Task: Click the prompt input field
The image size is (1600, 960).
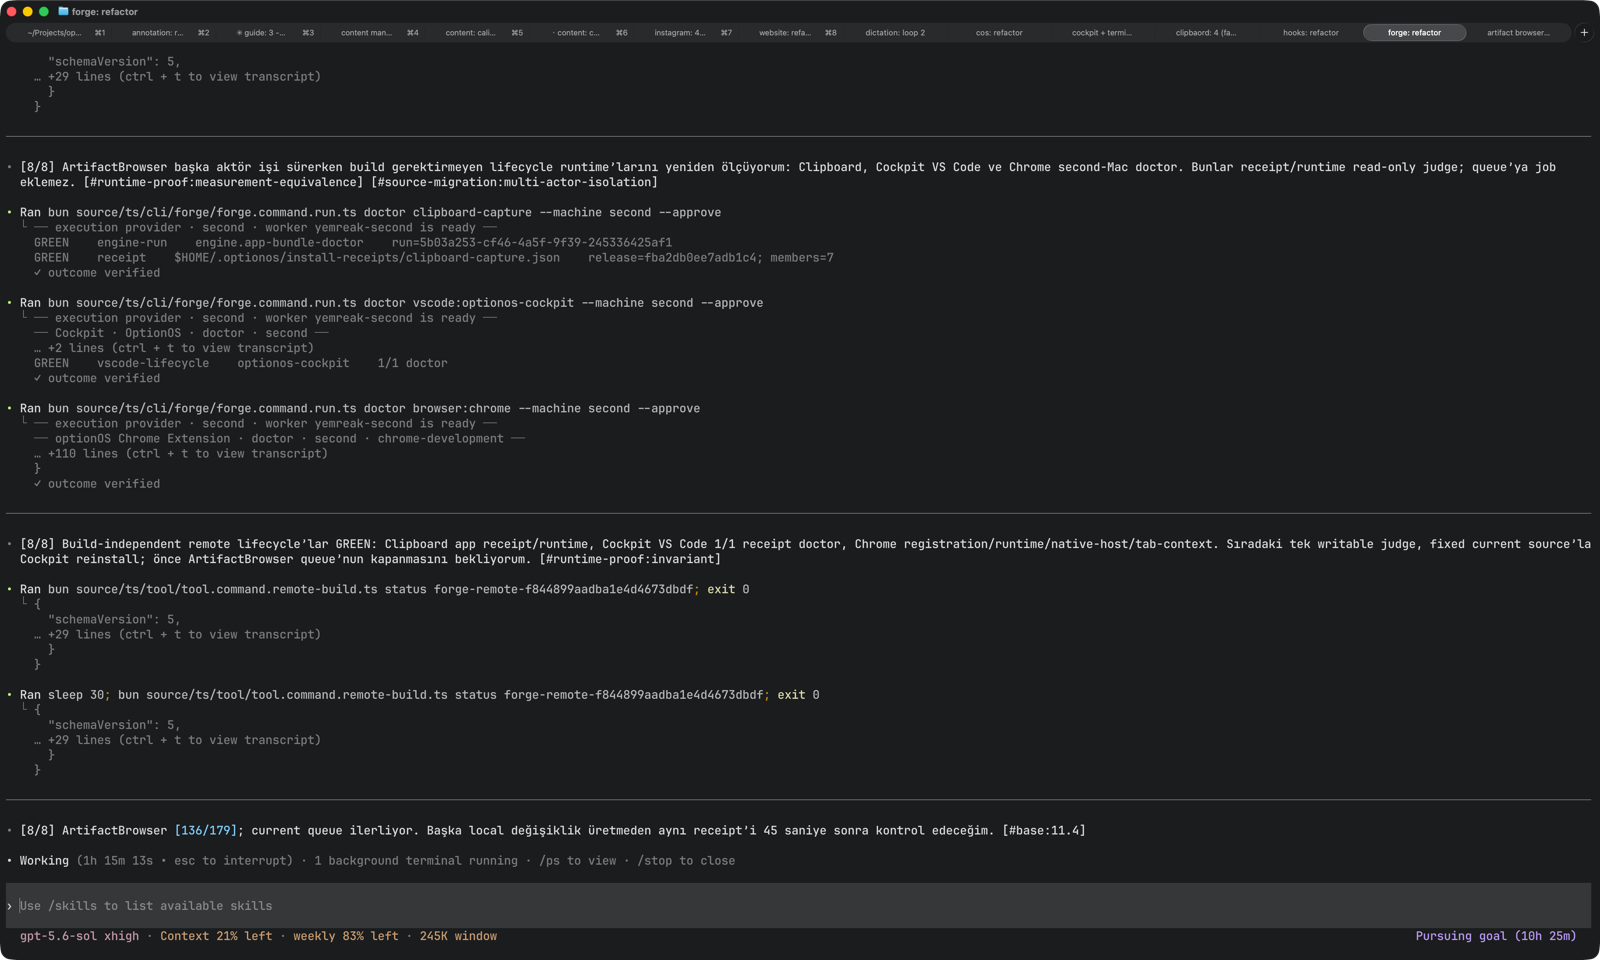Action: [x=798, y=906]
